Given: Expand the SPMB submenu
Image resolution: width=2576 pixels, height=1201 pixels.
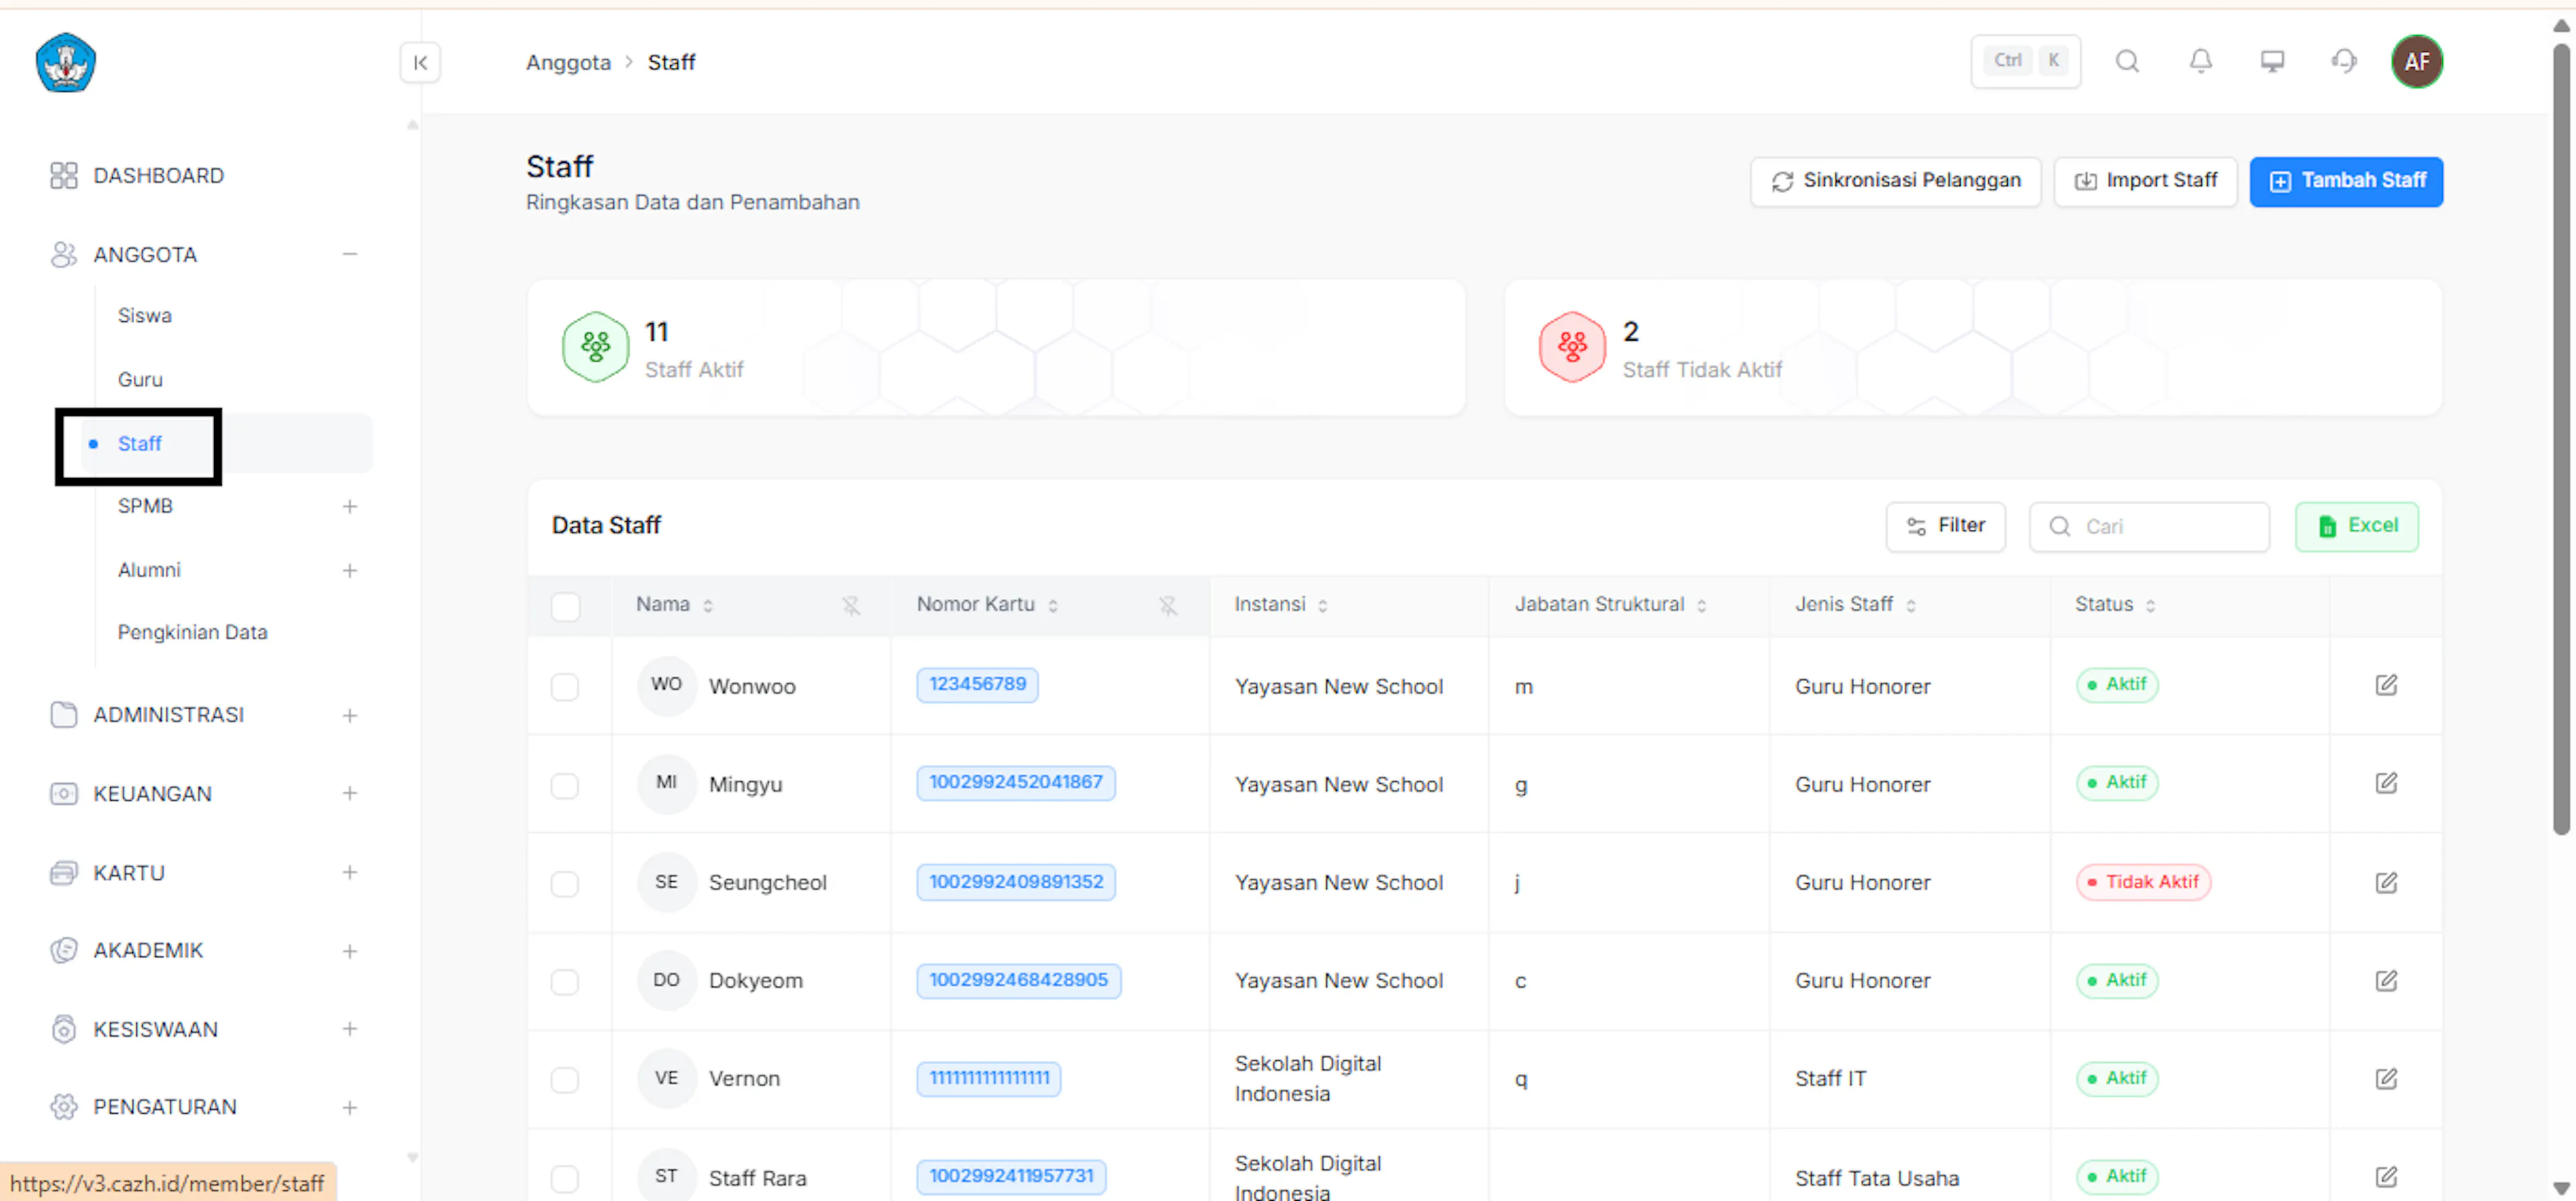Looking at the screenshot, I should coord(349,507).
